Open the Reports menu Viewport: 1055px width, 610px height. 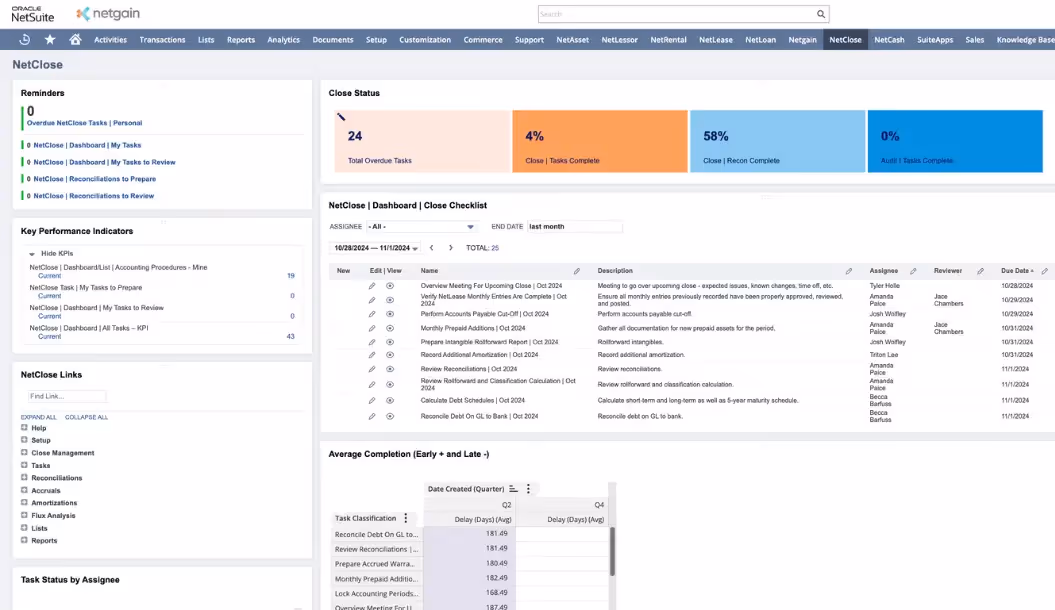coord(241,40)
